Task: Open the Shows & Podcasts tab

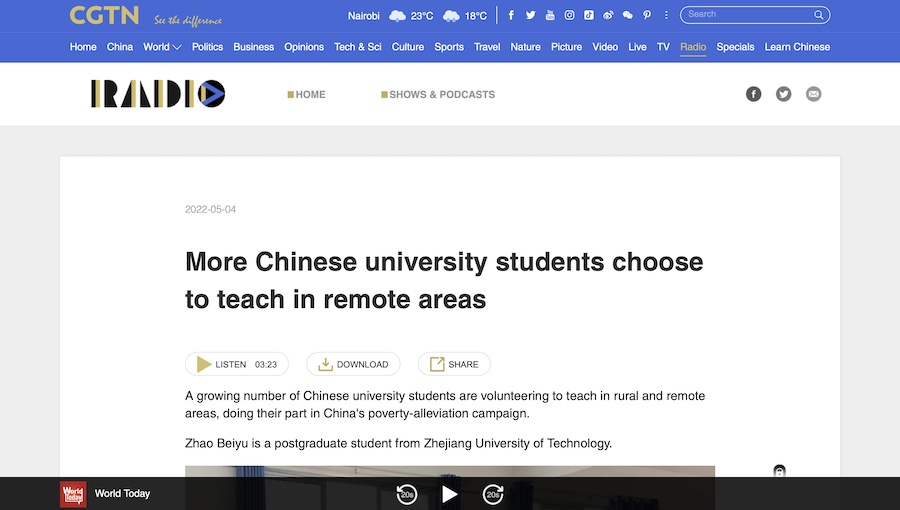Action: pos(441,95)
